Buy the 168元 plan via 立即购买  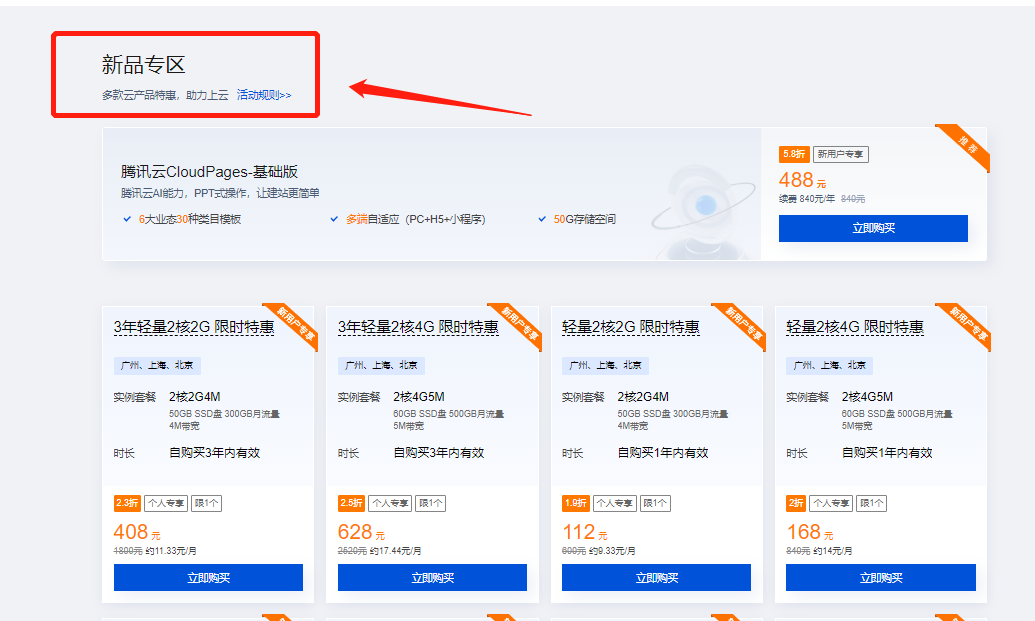pyautogui.click(x=881, y=577)
